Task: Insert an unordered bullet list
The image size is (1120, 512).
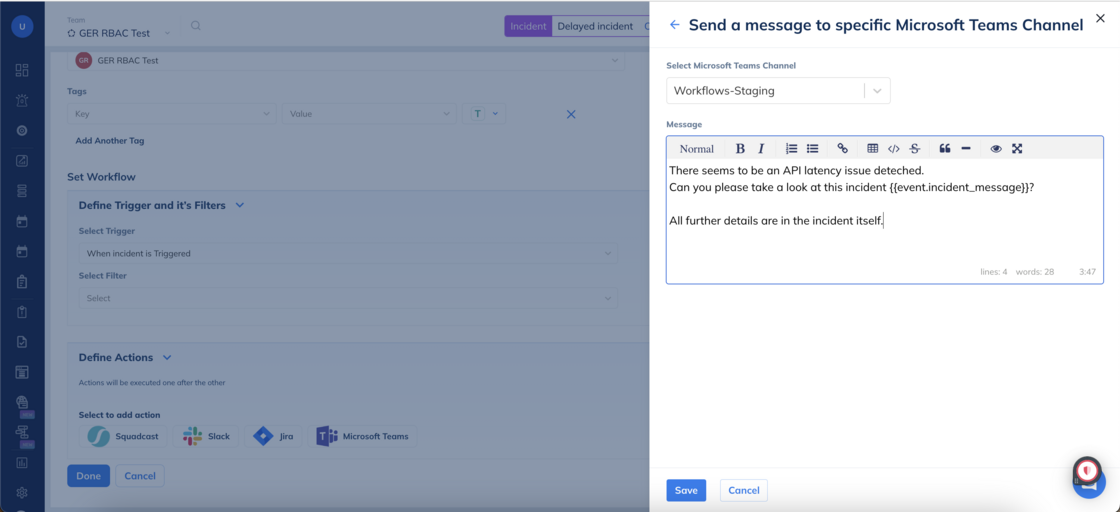Action: tap(812, 149)
